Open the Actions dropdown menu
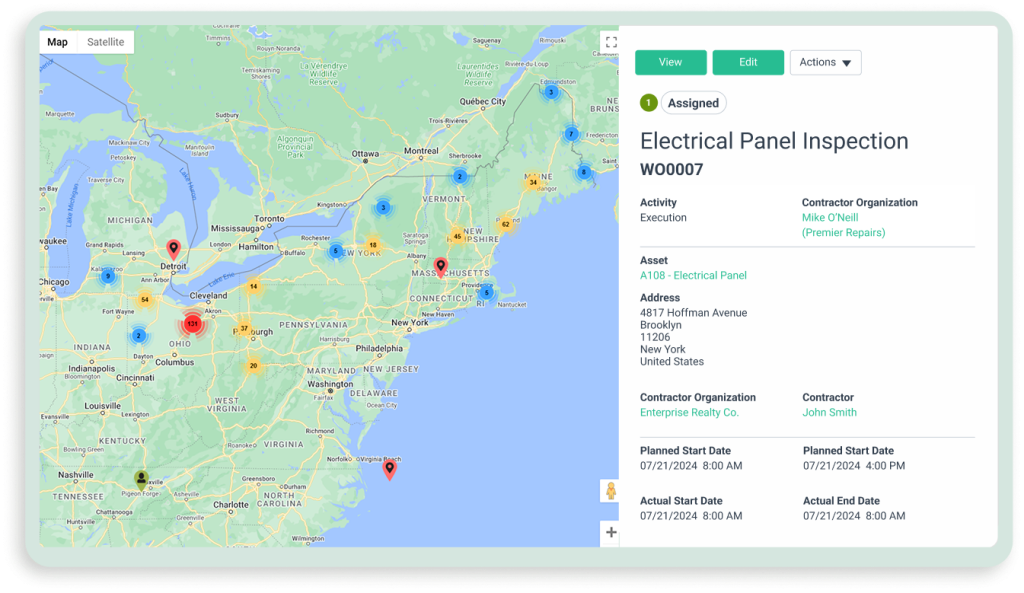 pyautogui.click(x=825, y=62)
